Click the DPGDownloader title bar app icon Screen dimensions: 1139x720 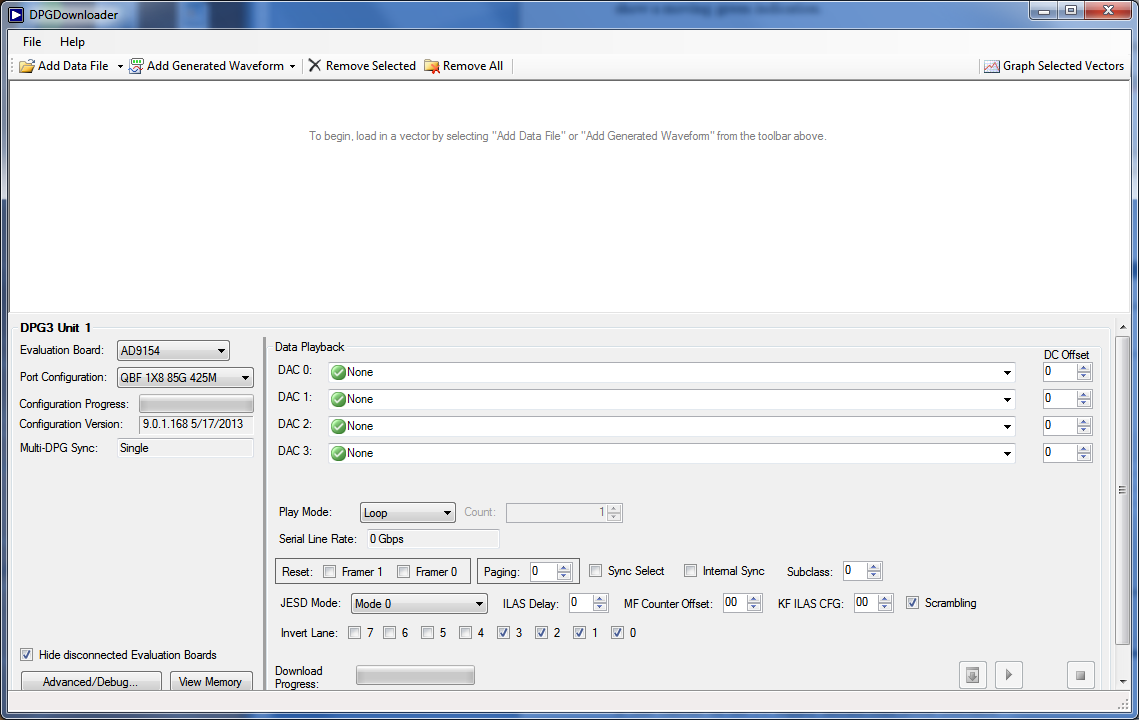[16, 15]
